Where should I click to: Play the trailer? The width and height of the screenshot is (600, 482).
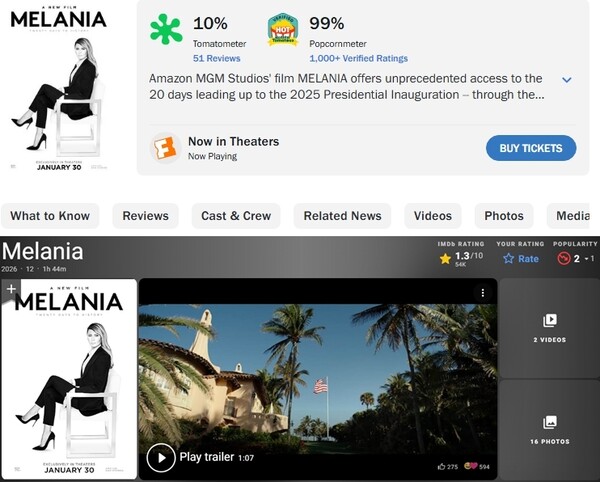[x=161, y=458]
